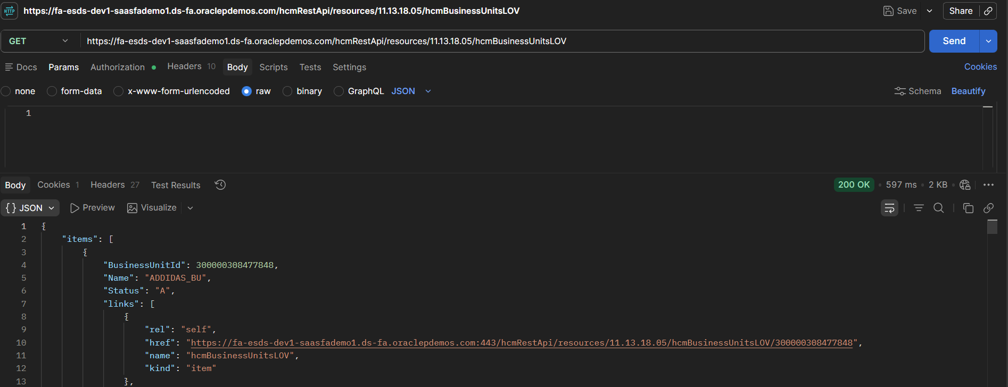Image resolution: width=1008 pixels, height=387 pixels.
Task: Select the GraphQL body type
Action: (x=359, y=91)
